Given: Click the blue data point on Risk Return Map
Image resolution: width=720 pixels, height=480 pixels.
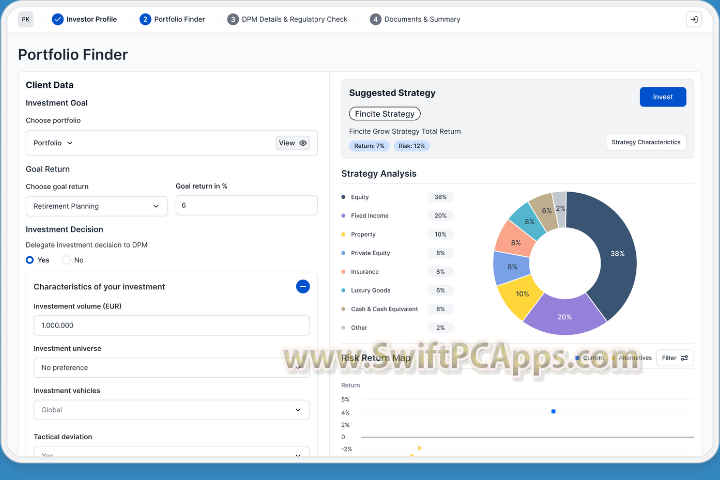Looking at the screenshot, I should pyautogui.click(x=553, y=411).
